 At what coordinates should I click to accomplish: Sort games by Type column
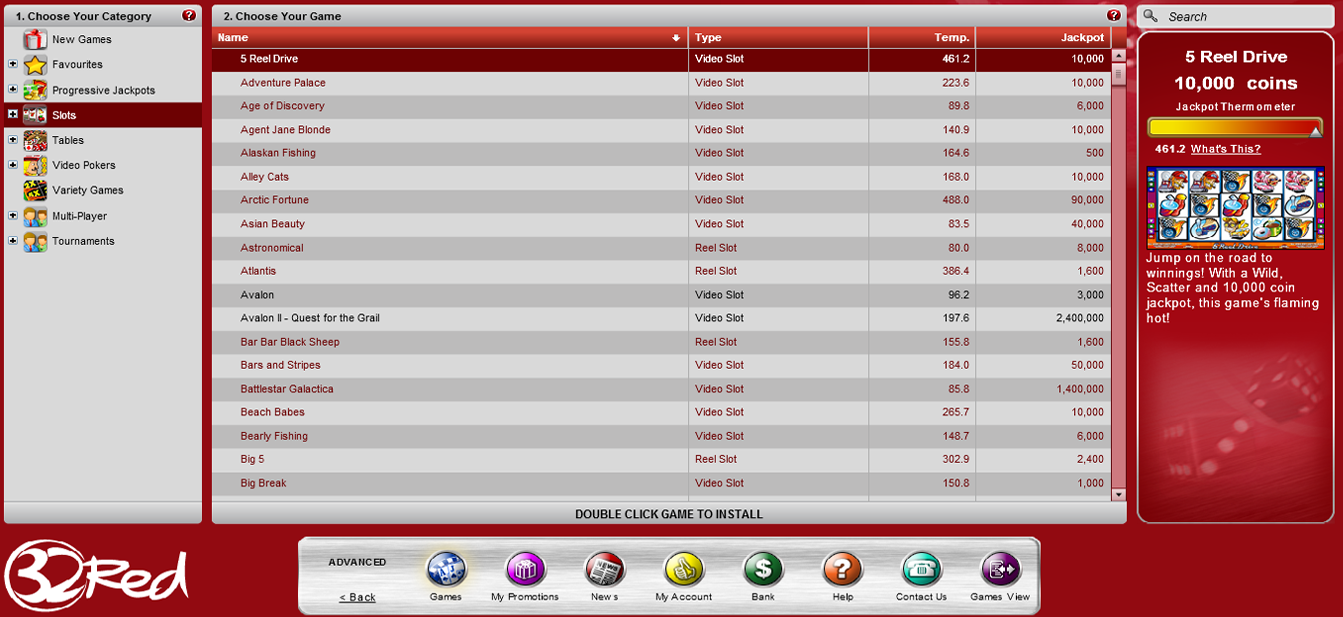[x=778, y=38]
